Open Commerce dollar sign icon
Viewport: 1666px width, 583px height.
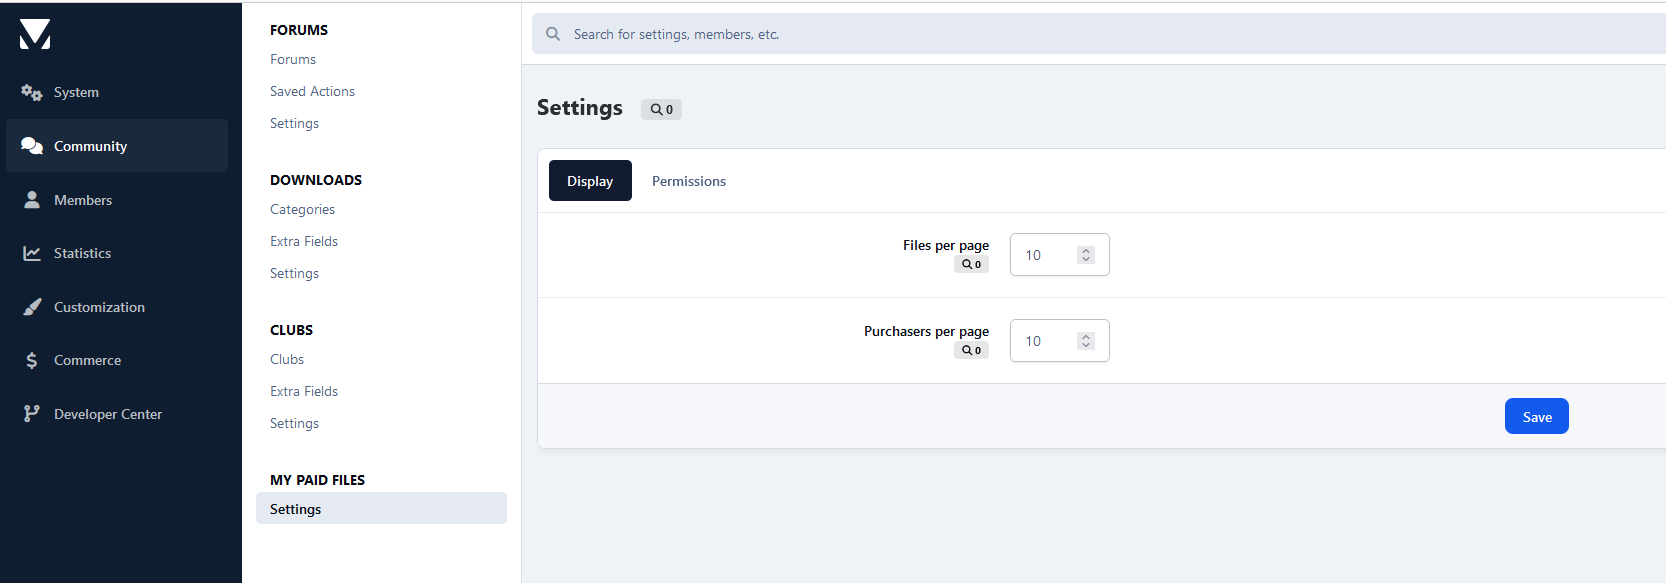(32, 360)
